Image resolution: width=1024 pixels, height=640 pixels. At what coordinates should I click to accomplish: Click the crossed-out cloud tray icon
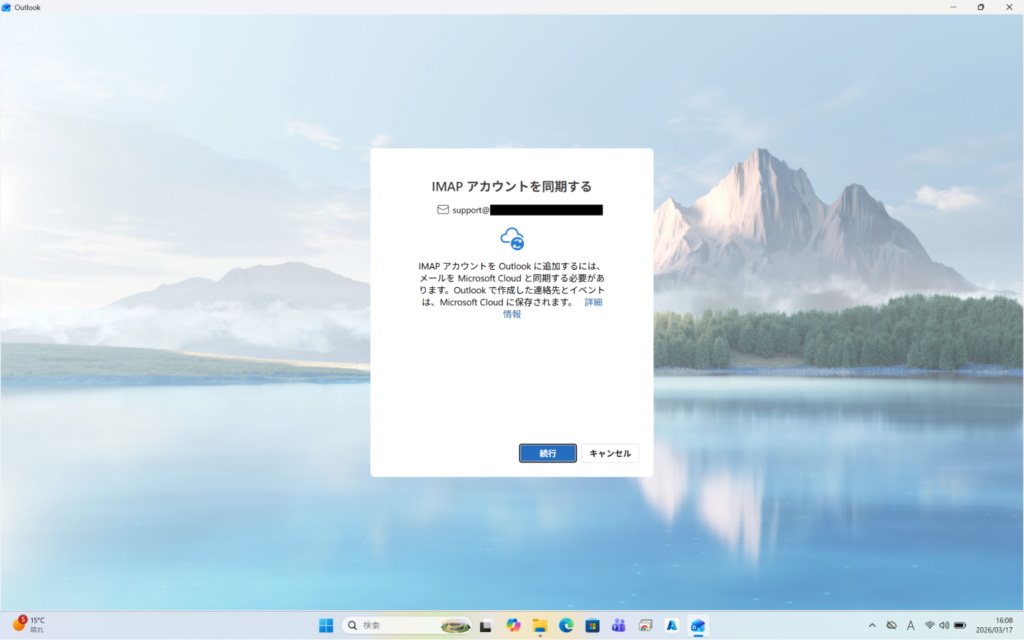pos(891,625)
